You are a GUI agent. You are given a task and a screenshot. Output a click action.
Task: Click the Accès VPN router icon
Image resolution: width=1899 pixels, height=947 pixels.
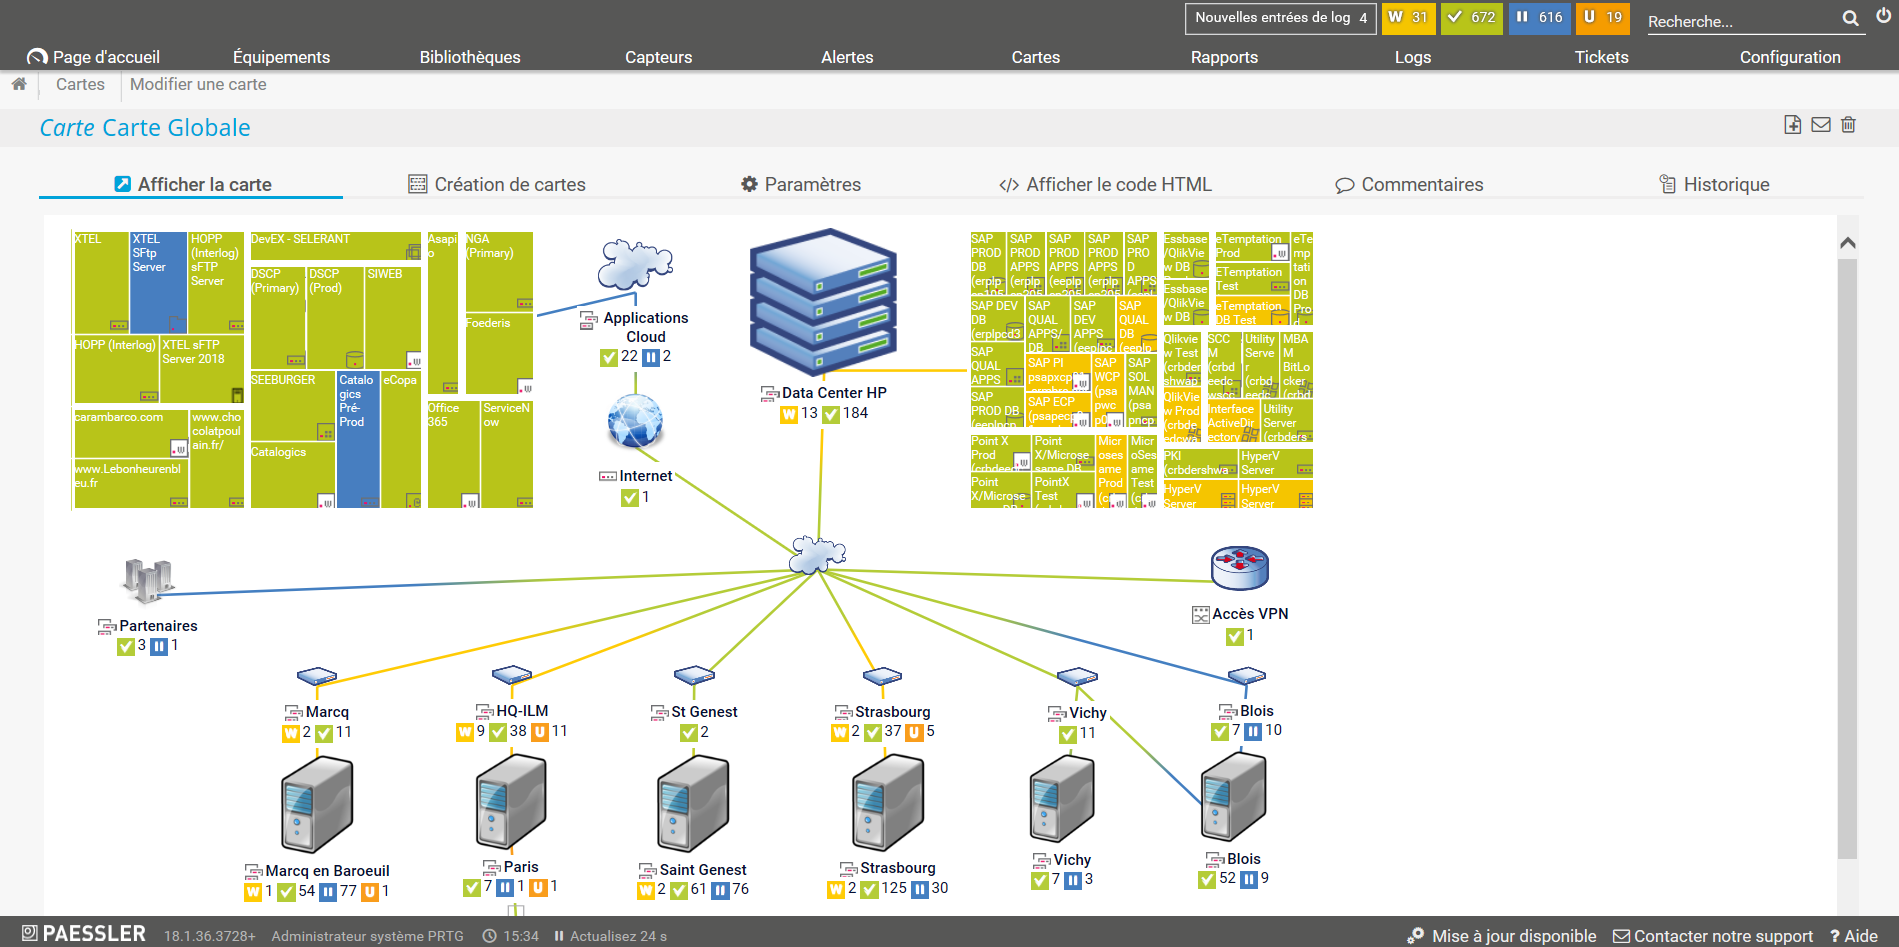1240,568
